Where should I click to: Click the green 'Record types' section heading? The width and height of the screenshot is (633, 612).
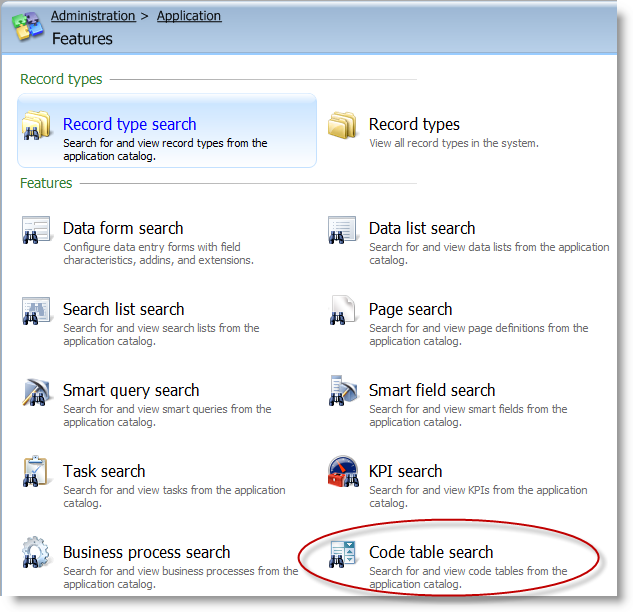pyautogui.click(x=61, y=79)
